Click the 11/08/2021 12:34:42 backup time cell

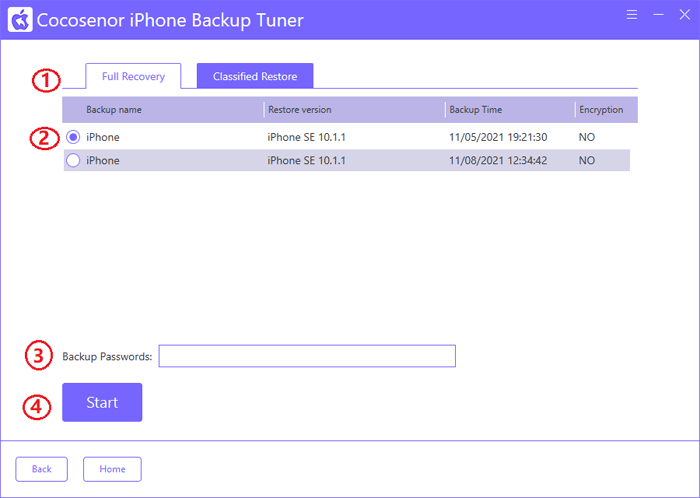click(x=498, y=160)
